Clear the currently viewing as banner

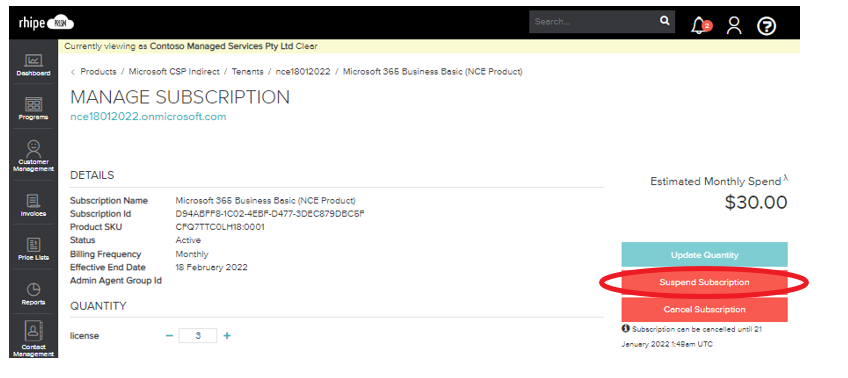[307, 47]
